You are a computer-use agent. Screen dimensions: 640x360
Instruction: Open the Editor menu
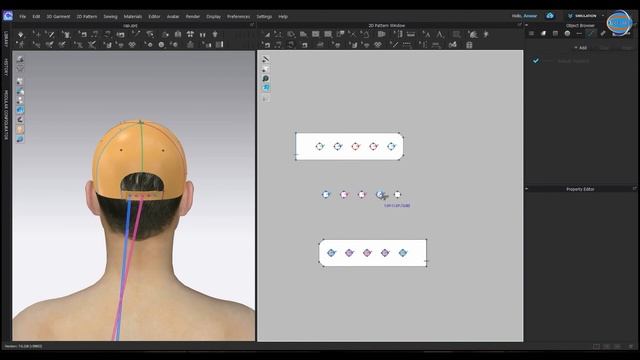click(x=154, y=16)
